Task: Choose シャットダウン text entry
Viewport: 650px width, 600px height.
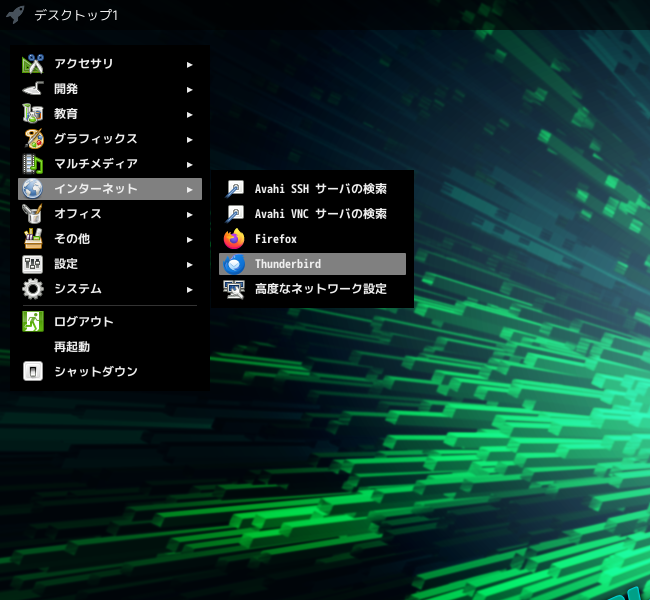Action: tap(96, 371)
